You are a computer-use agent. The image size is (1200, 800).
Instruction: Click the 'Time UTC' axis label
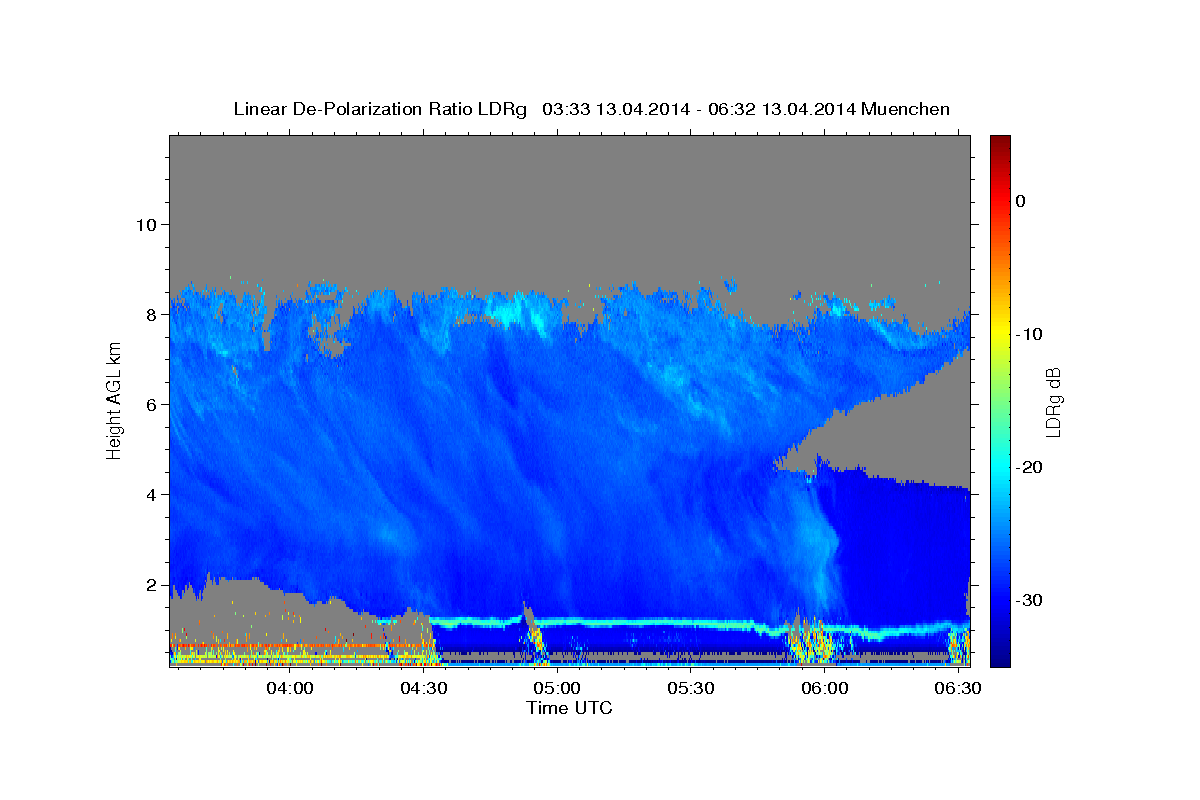(x=569, y=708)
